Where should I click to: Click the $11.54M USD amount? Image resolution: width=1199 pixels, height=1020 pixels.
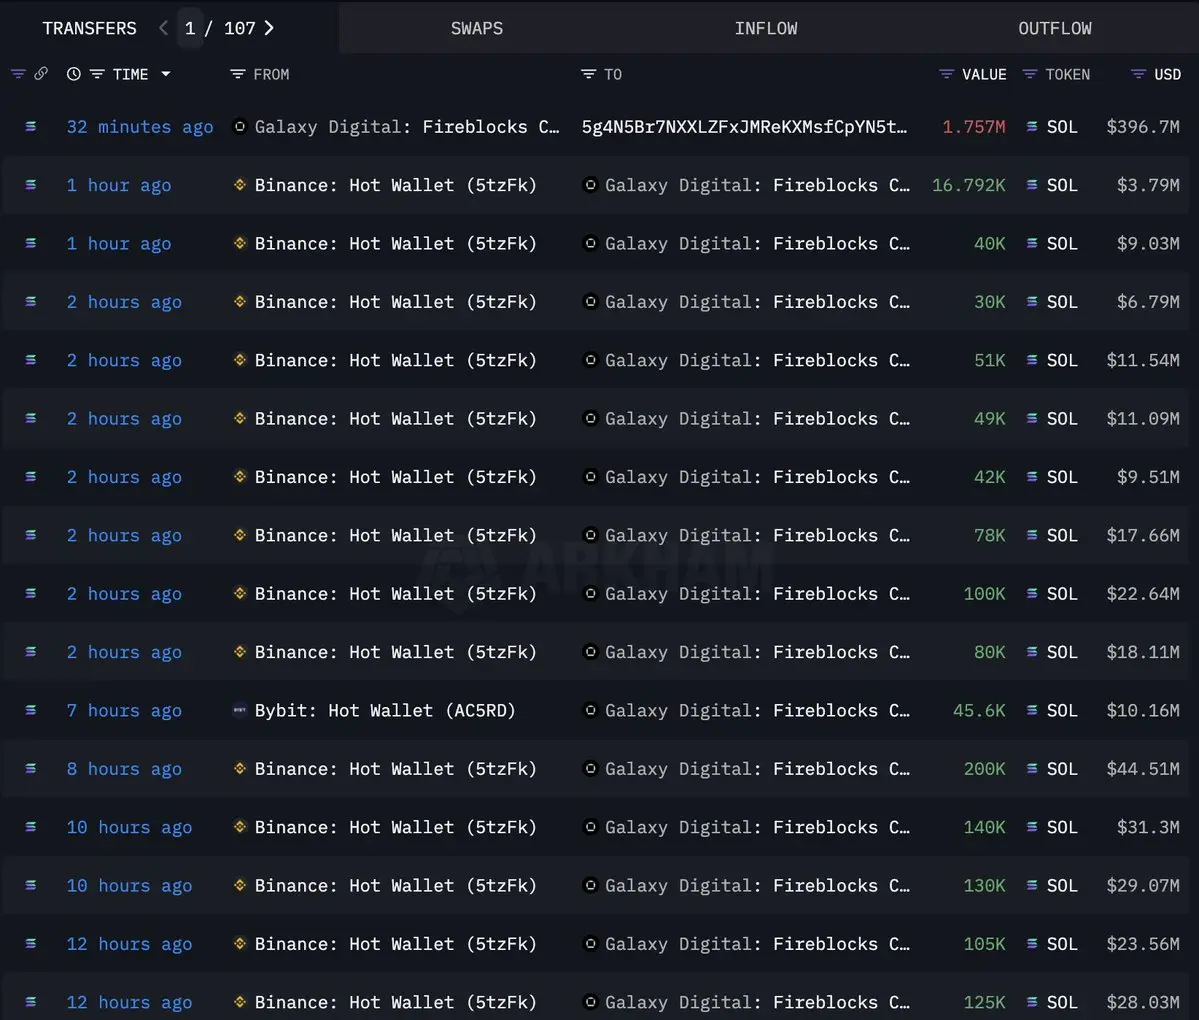pos(1143,360)
